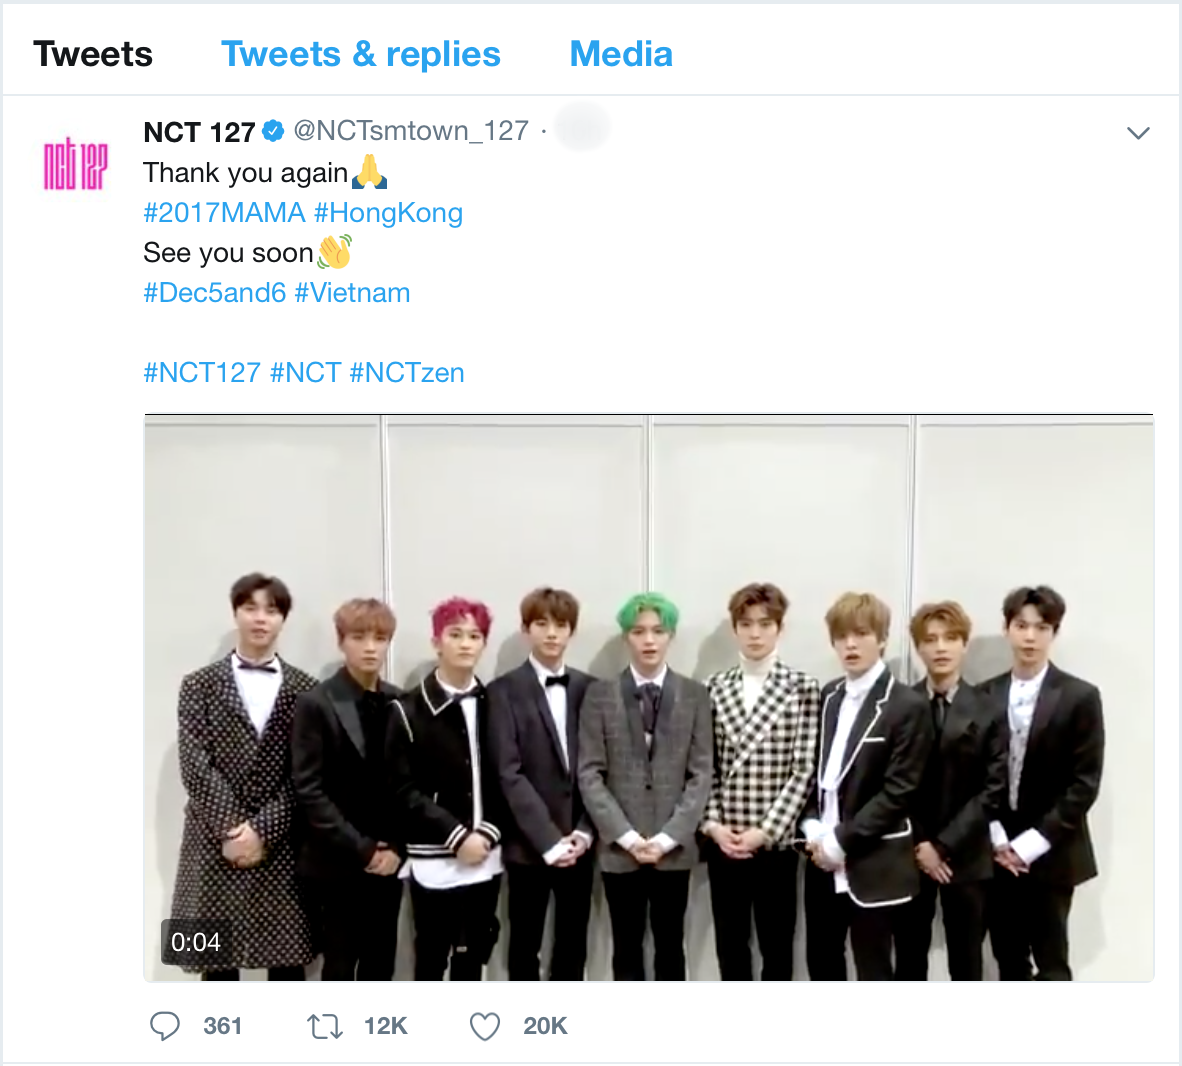
Task: Switch to the Media tab
Action: coord(621,54)
